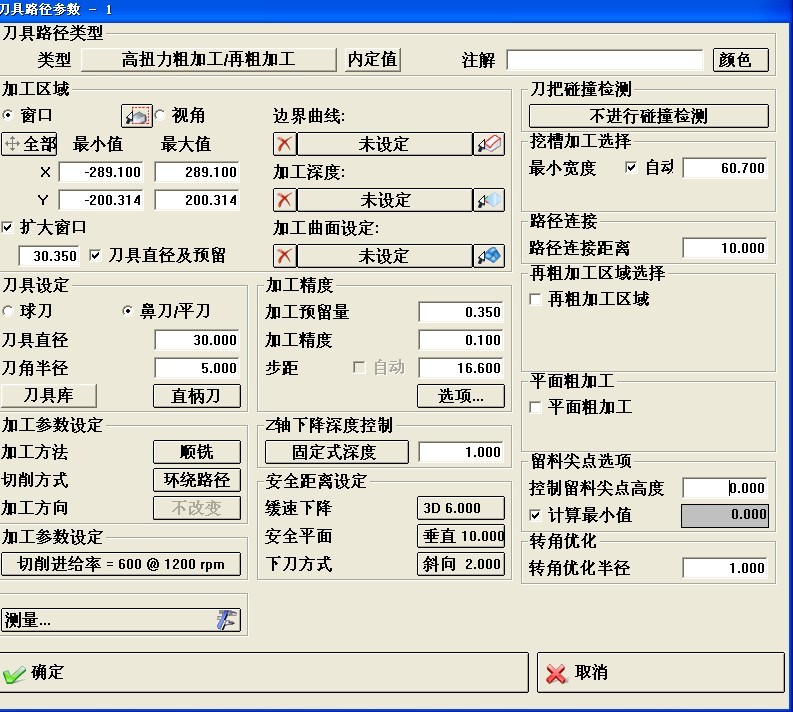This screenshot has height=712, width=793.
Task: Toggle 刀具直径及预留 checkbox
Action: tap(95, 255)
